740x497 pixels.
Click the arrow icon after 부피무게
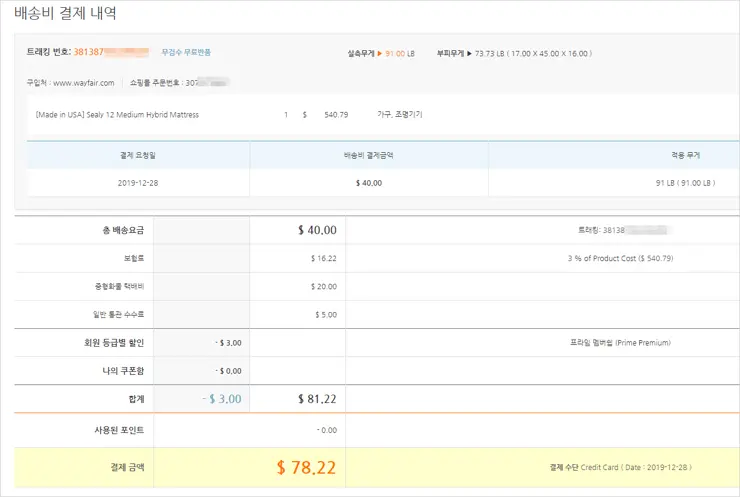point(468,52)
